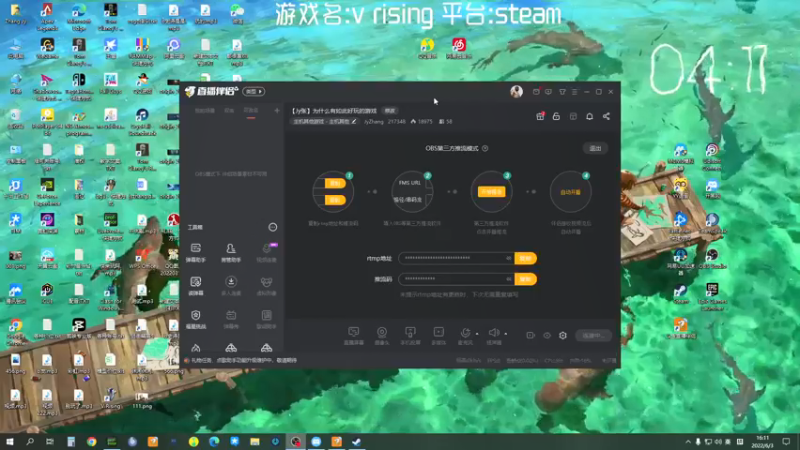The width and height of the screenshot is (800, 450).
Task: Click the record video icon near settings
Action: pos(531,335)
